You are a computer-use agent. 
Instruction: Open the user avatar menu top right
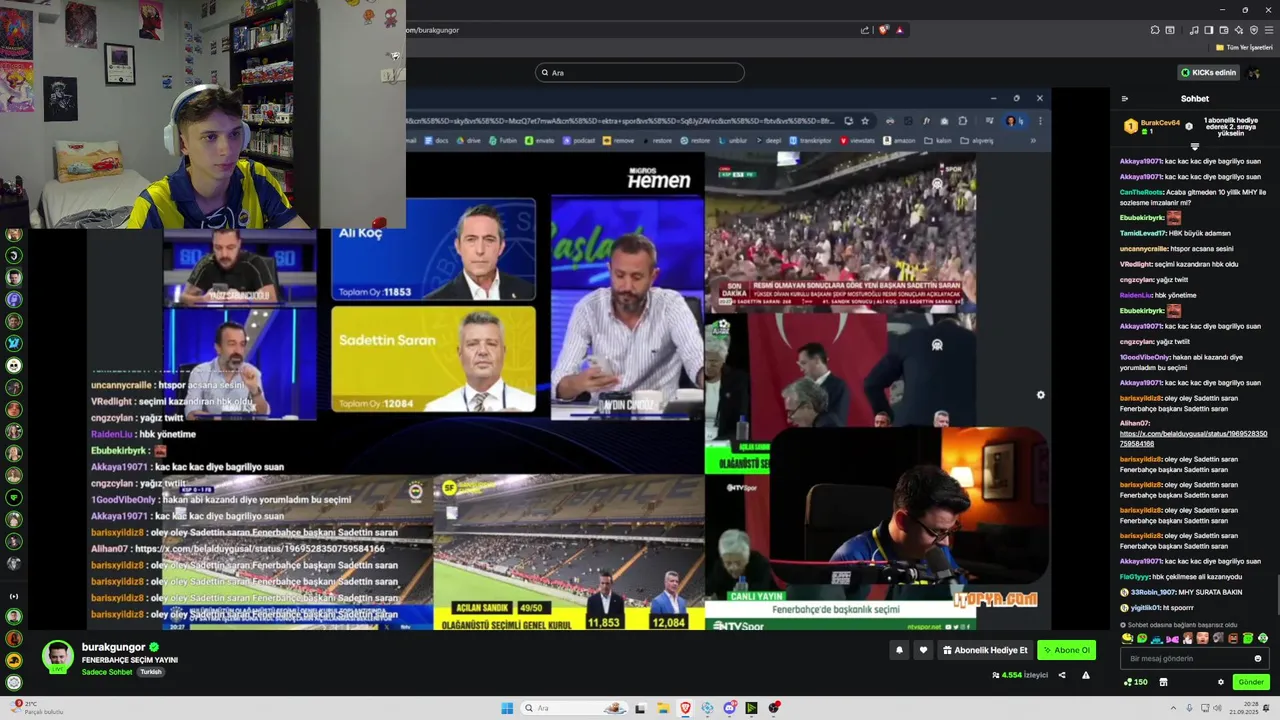1254,72
